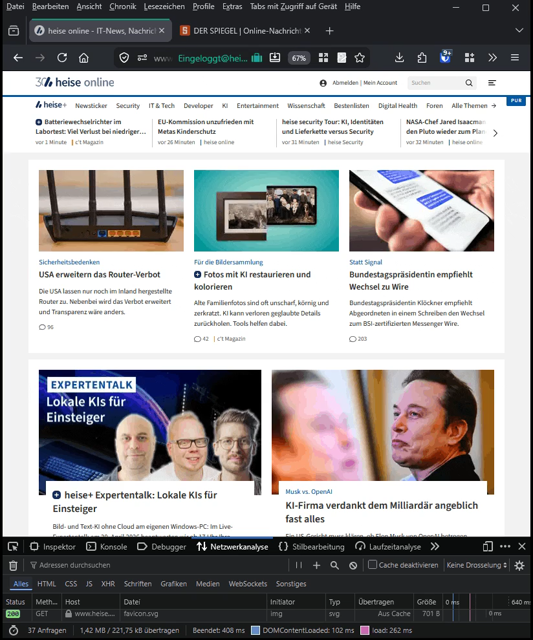Click Alle Themen arrow in navigation
The width and height of the screenshot is (533, 640).
(494, 106)
